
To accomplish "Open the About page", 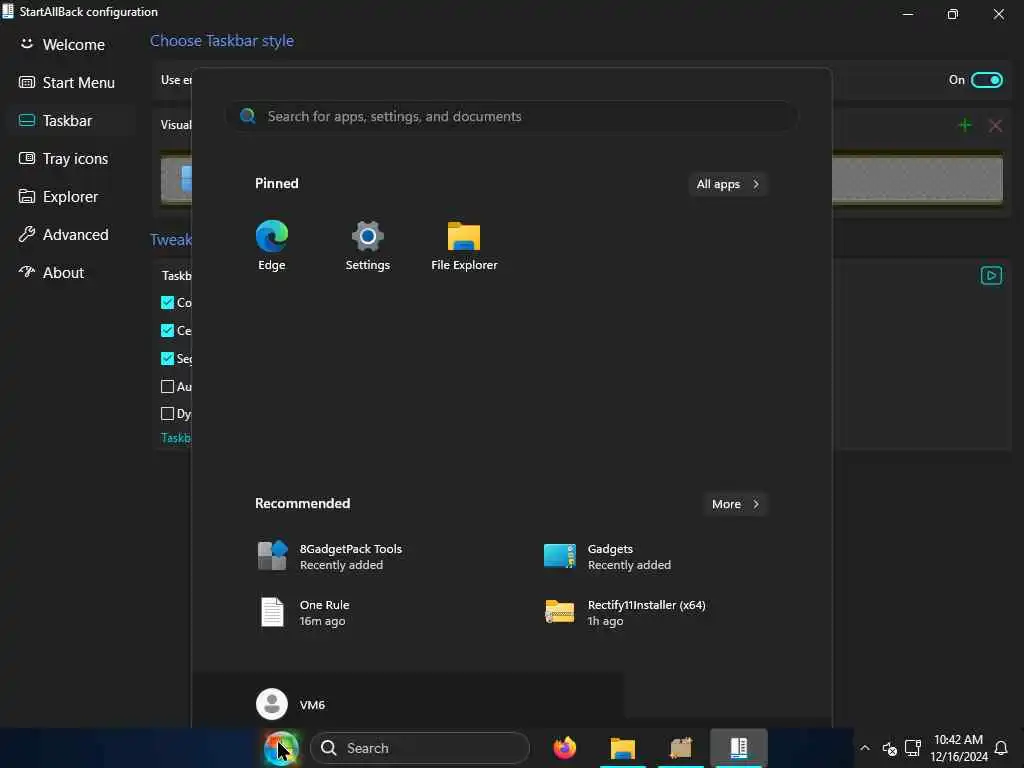I will coord(52,272).
